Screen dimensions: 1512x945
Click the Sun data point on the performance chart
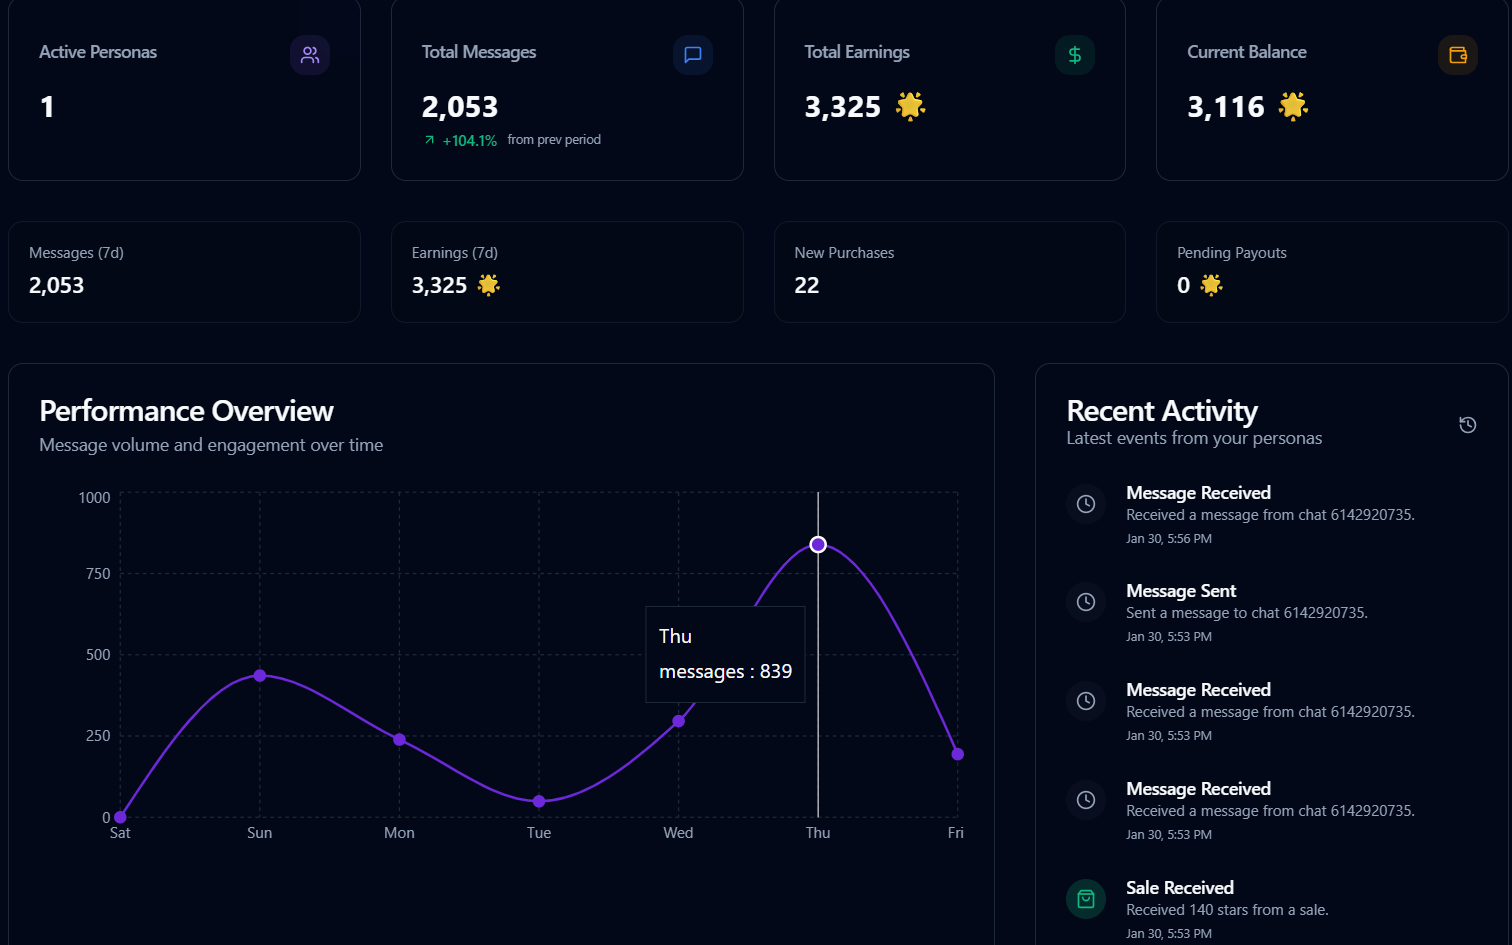pos(259,676)
